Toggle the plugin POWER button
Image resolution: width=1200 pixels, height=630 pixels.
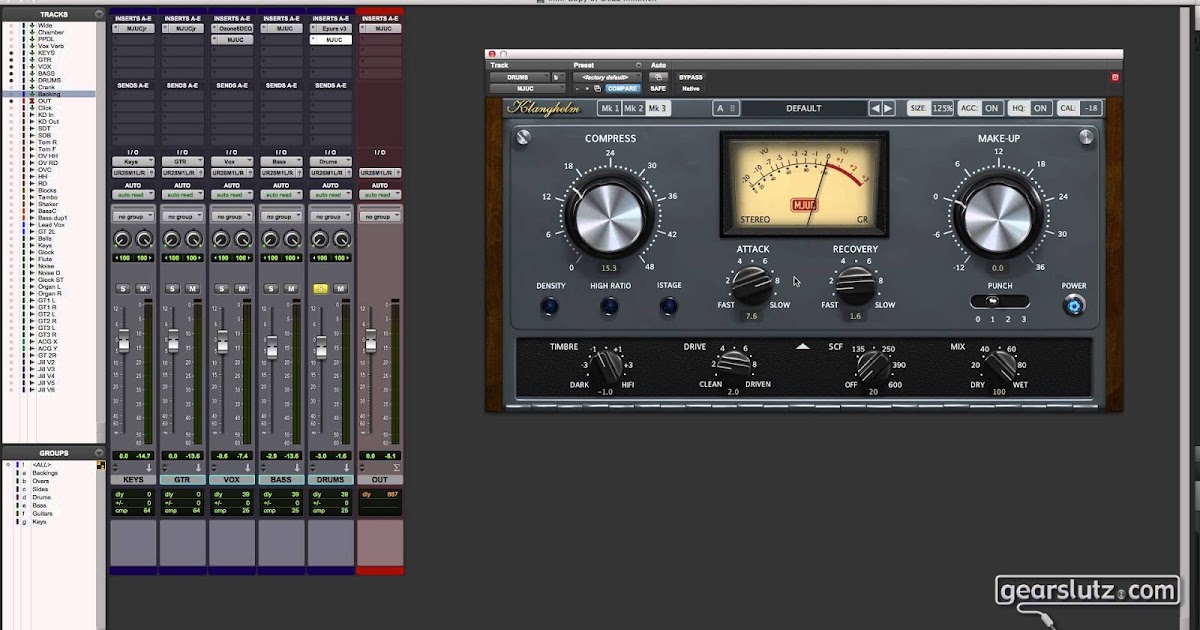pyautogui.click(x=1074, y=305)
